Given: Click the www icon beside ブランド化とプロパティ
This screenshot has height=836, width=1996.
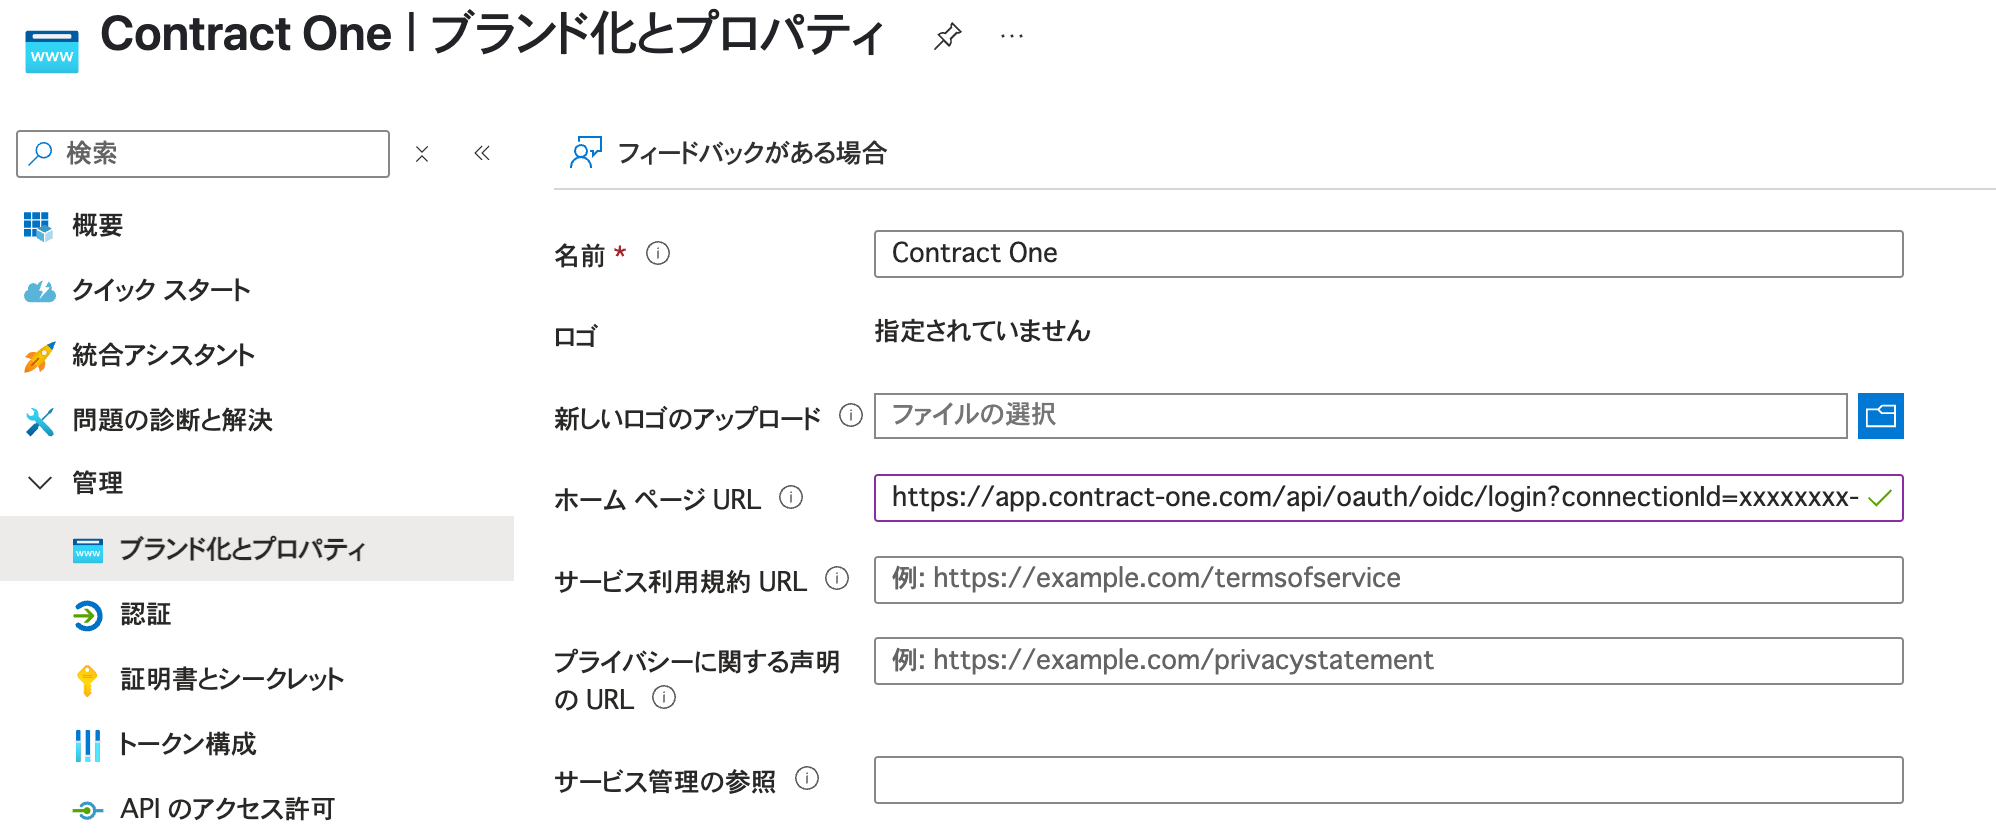Looking at the screenshot, I should (88, 550).
